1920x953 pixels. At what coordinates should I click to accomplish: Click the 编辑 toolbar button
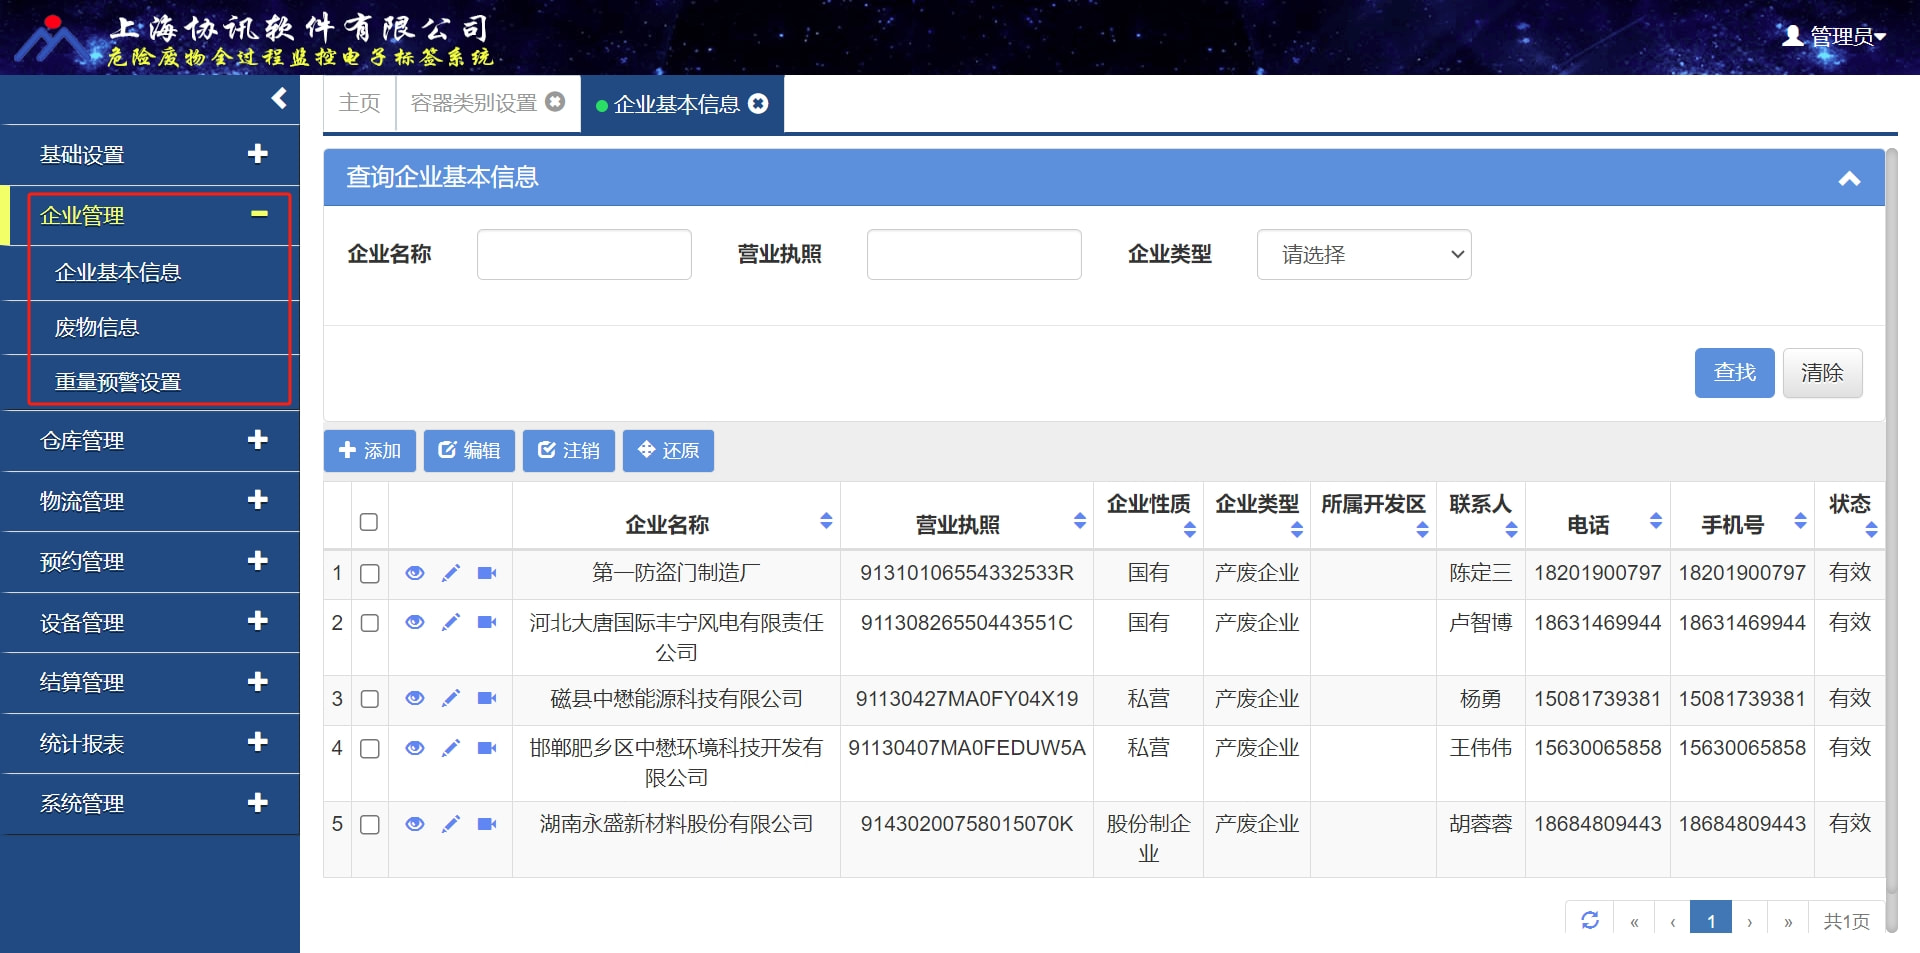[469, 451]
